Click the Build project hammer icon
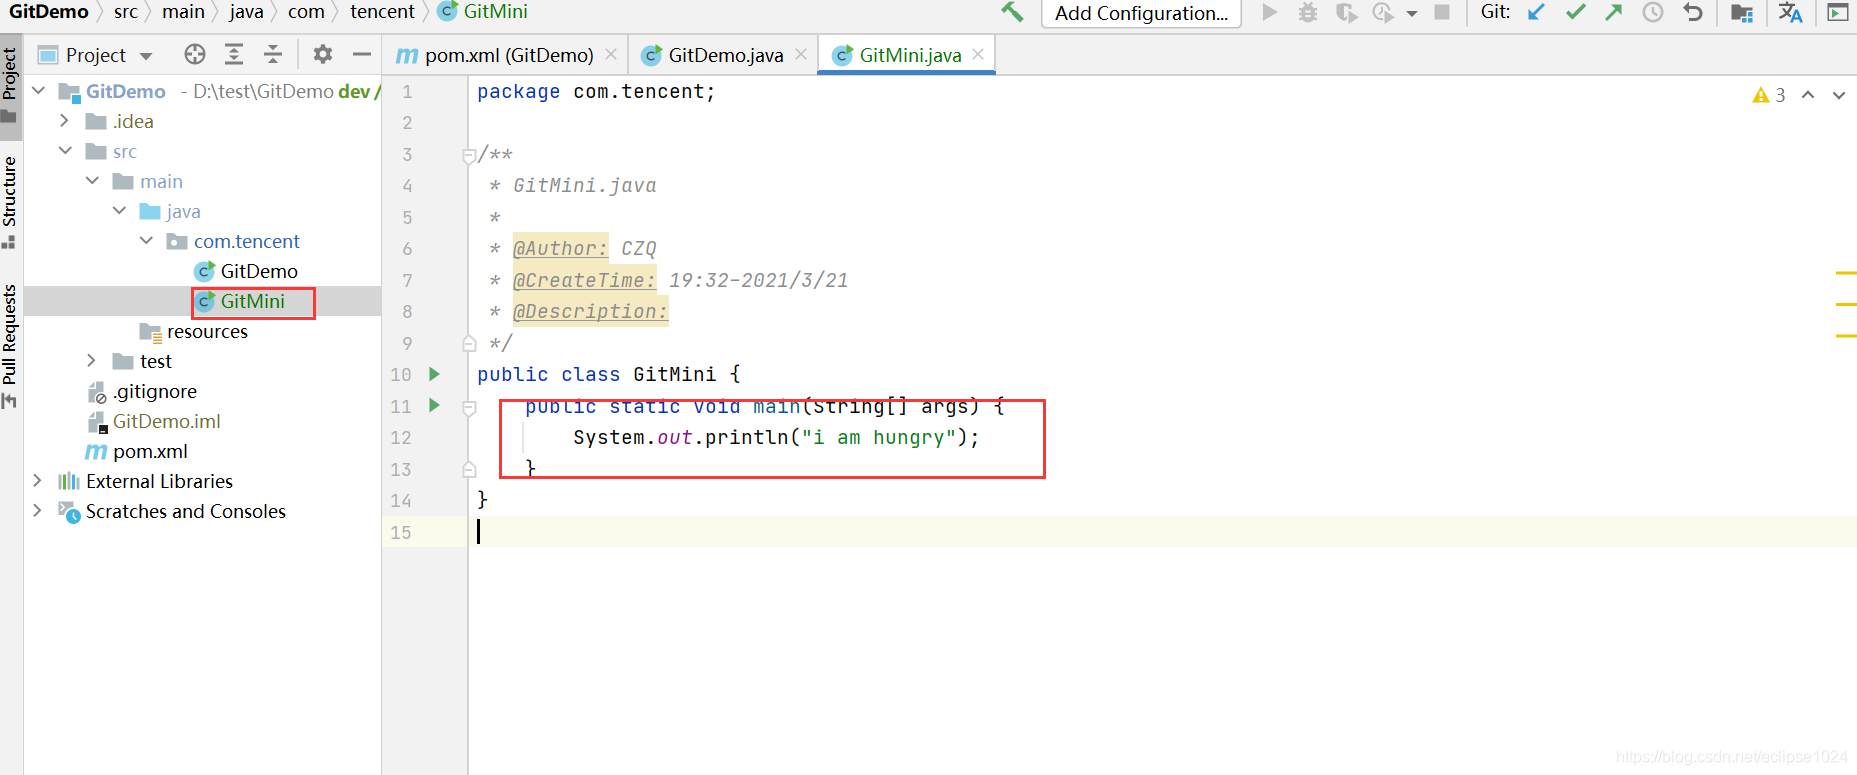The width and height of the screenshot is (1857, 775). pyautogui.click(x=1012, y=12)
